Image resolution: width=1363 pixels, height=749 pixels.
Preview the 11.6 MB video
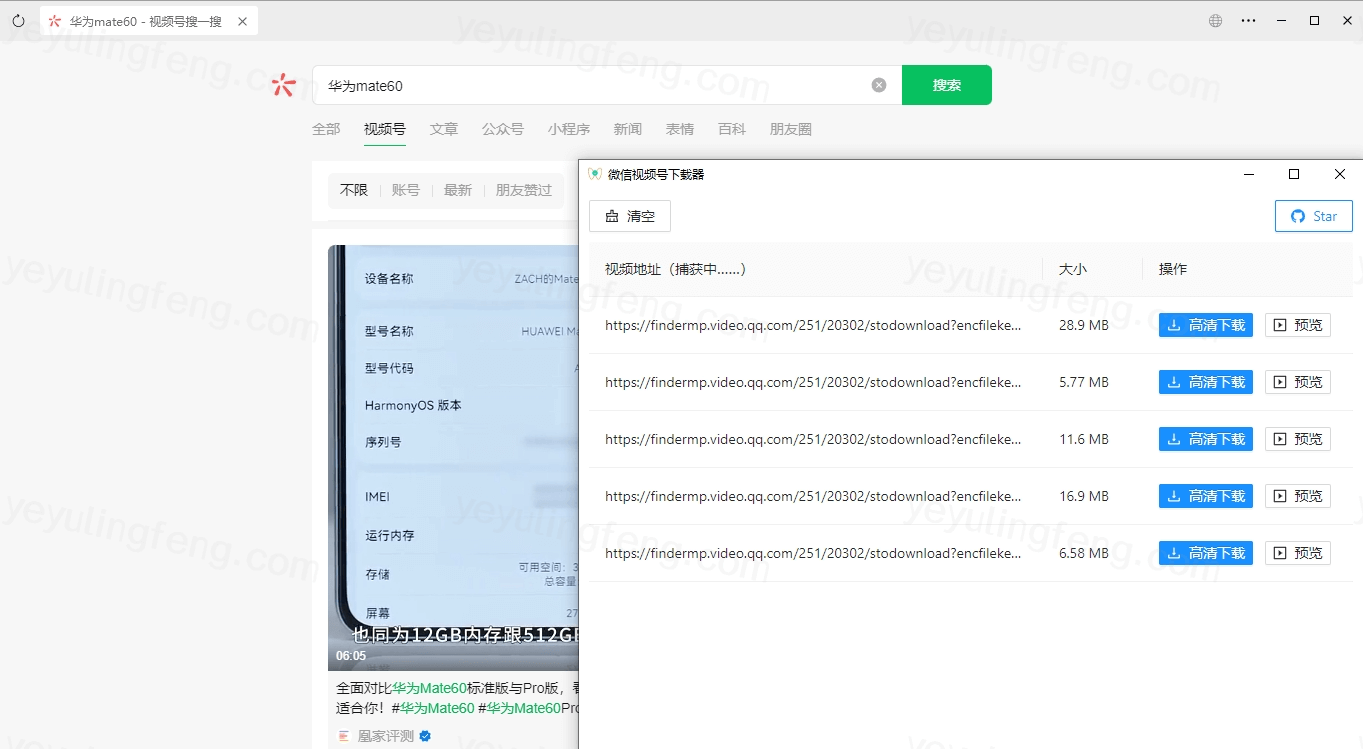click(x=1298, y=439)
